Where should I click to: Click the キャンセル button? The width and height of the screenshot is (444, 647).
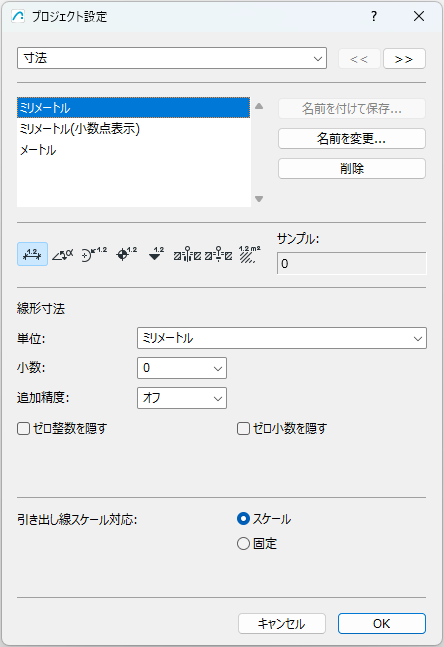coord(282,623)
